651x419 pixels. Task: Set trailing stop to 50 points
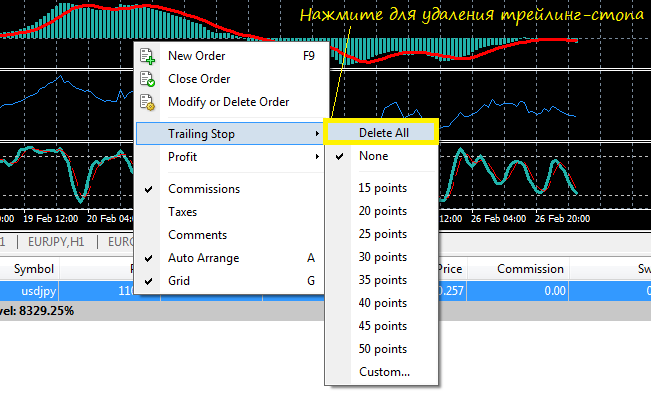pos(381,349)
